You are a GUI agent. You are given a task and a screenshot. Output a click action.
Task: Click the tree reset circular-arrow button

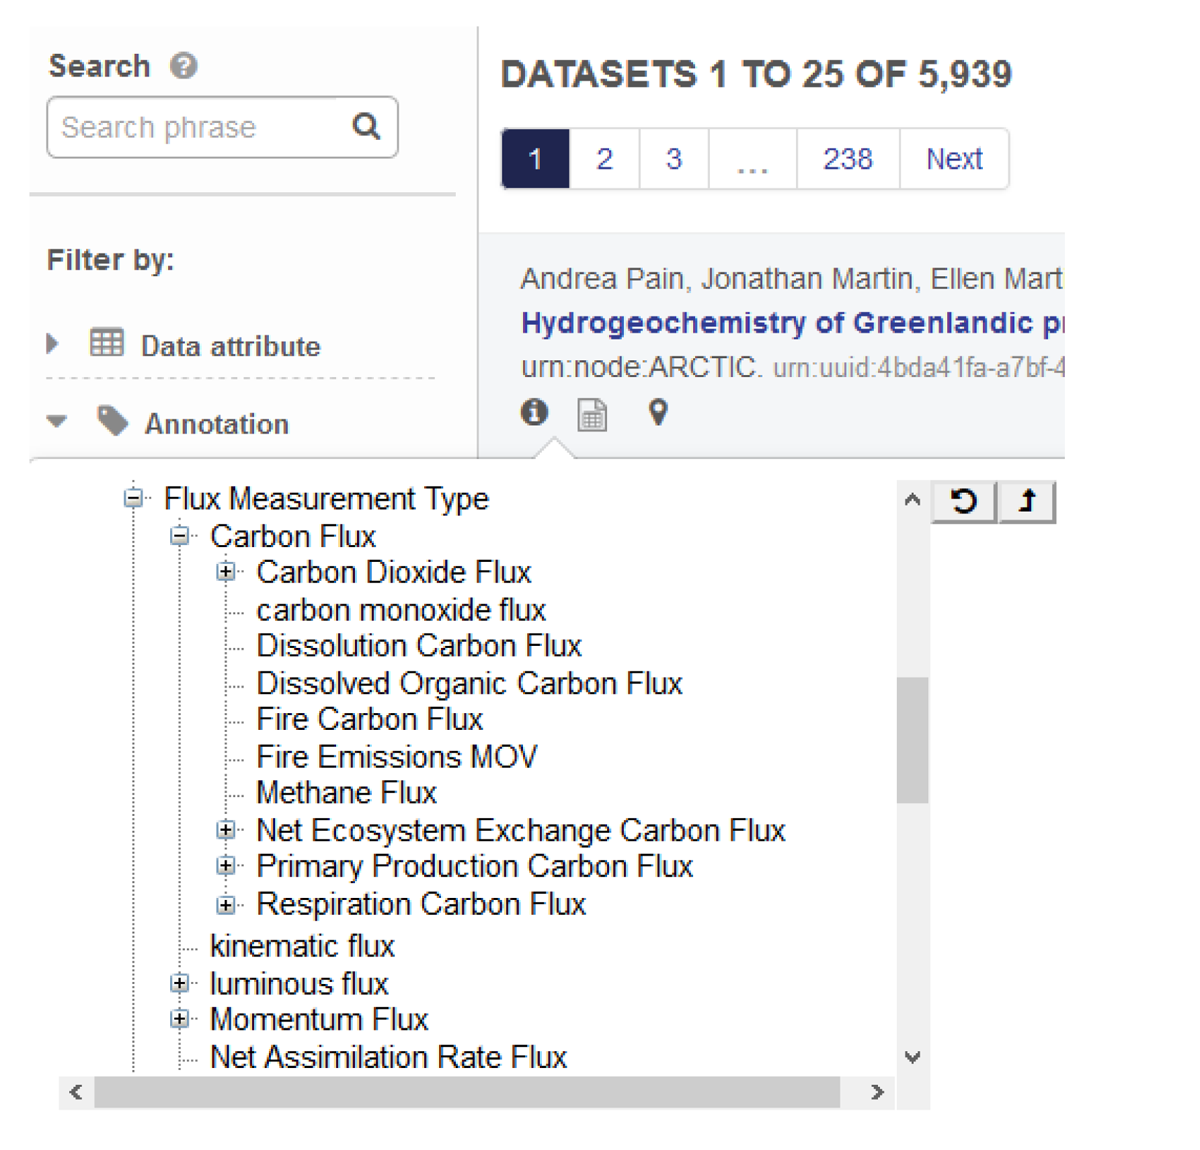[x=964, y=501]
